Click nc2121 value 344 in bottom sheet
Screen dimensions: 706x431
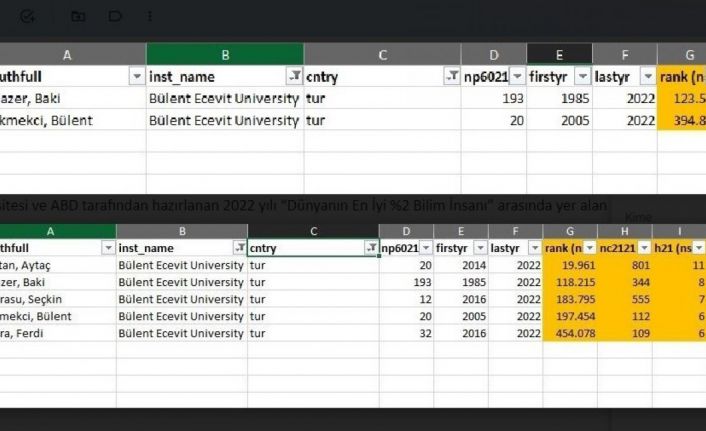pos(625,282)
